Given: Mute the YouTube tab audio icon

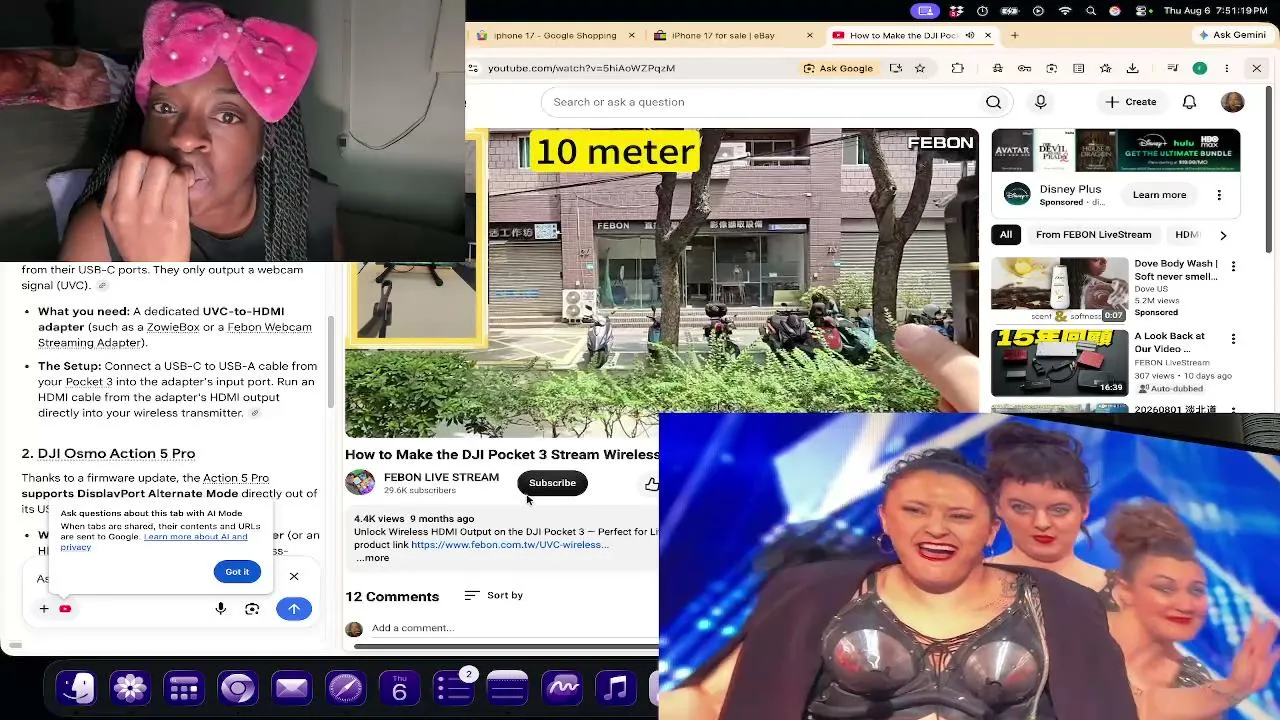Looking at the screenshot, I should pyautogui.click(x=970, y=35).
